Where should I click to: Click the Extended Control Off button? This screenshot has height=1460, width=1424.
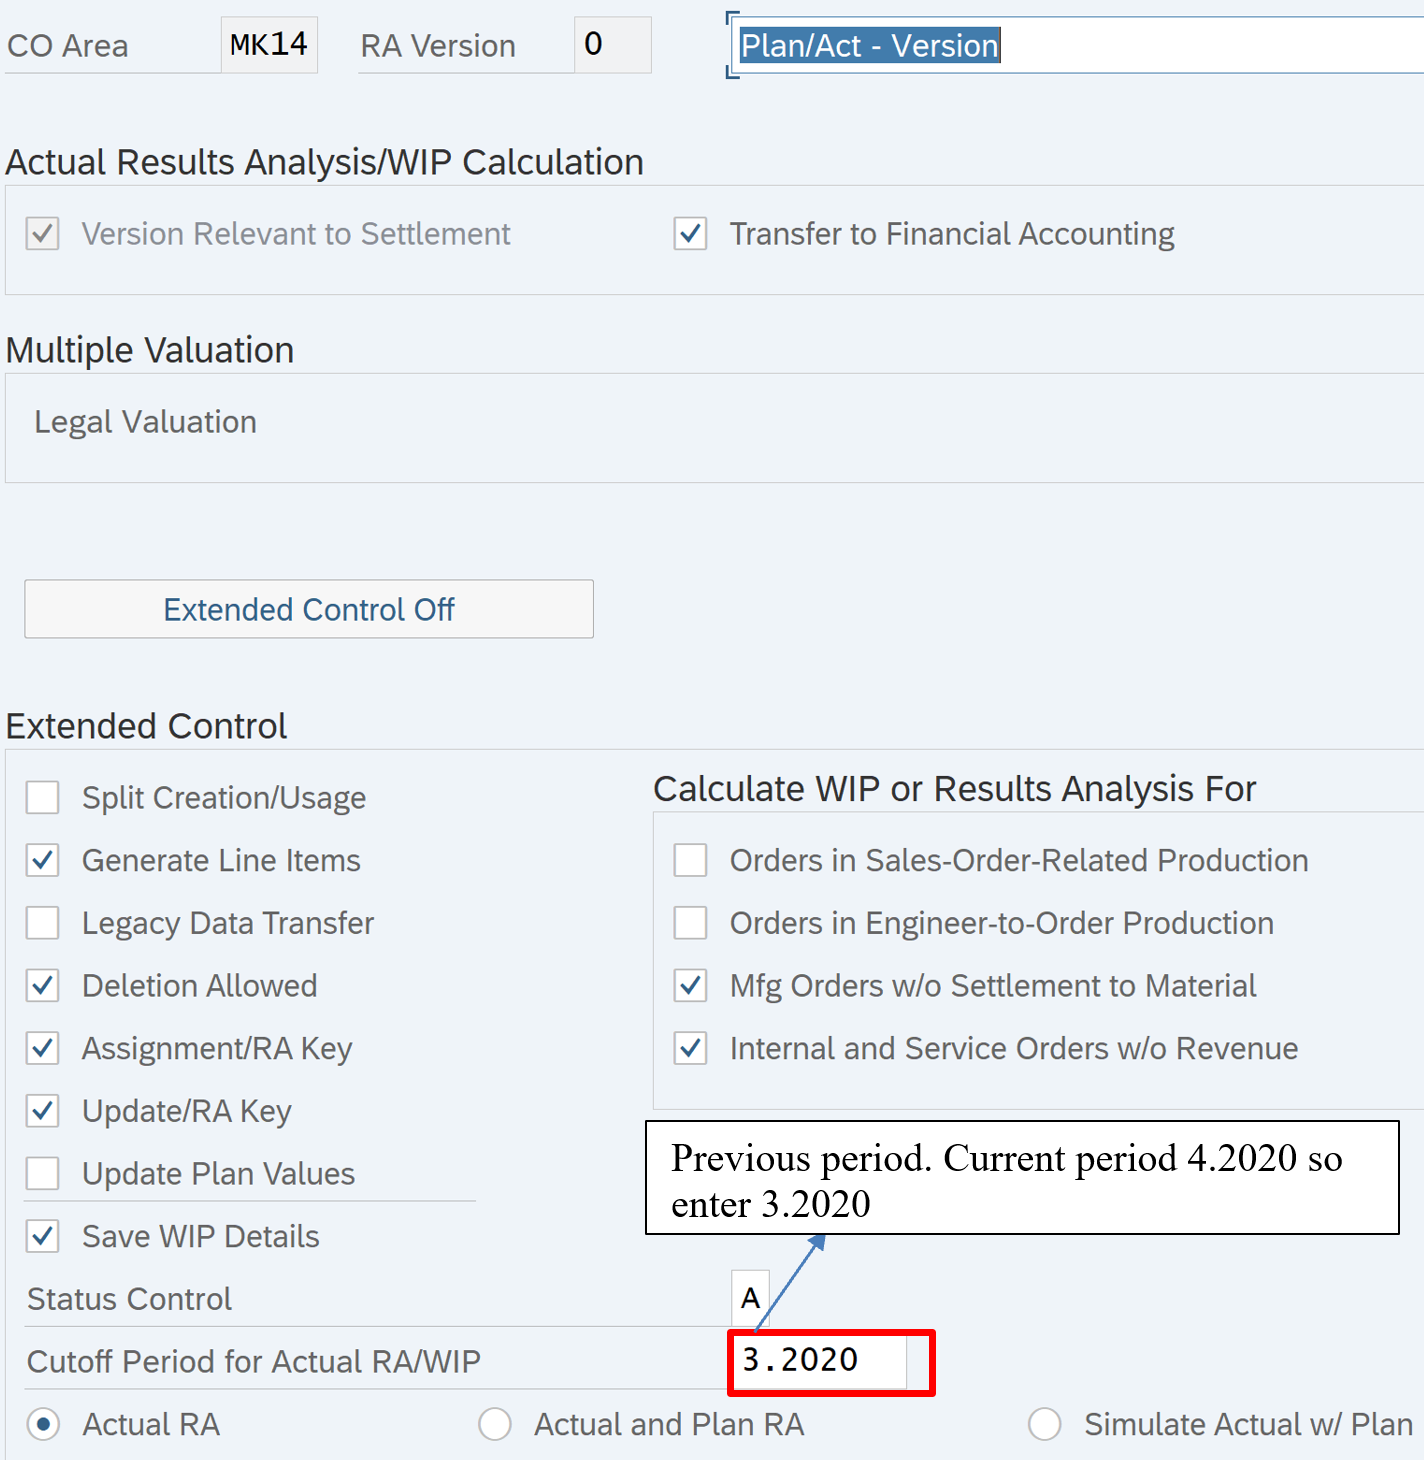pyautogui.click(x=308, y=609)
